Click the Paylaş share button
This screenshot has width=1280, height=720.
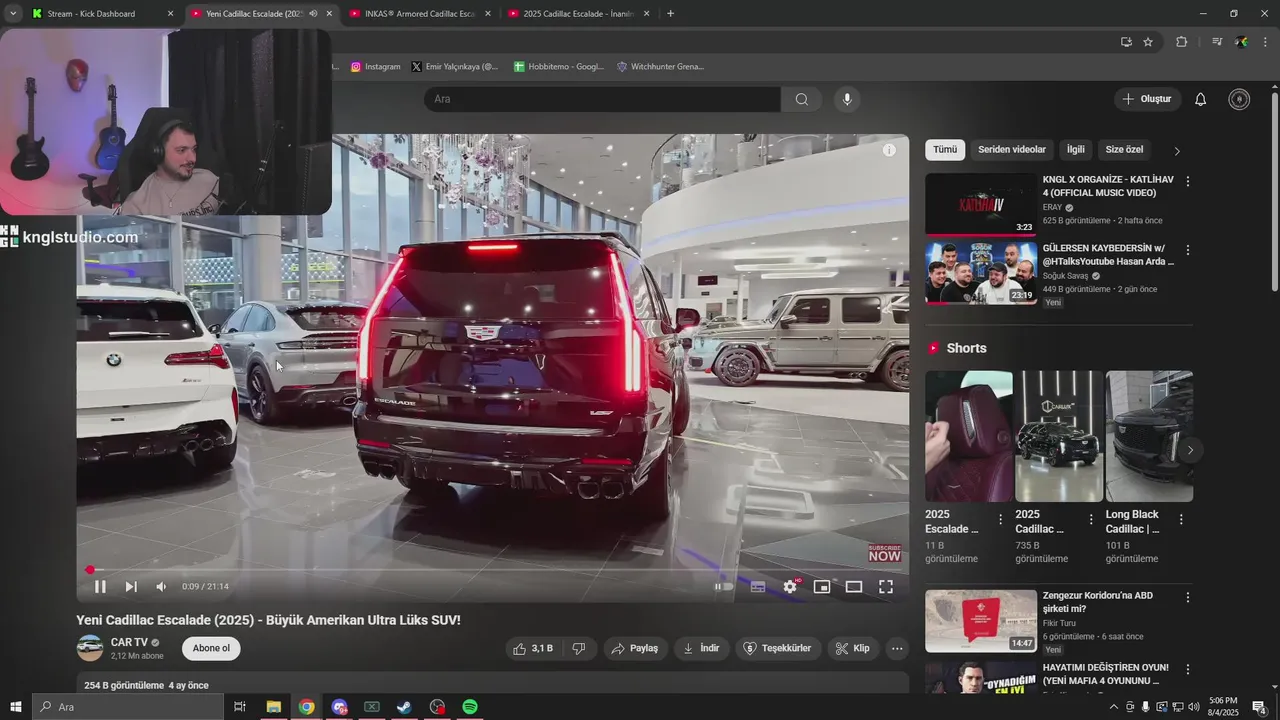pos(635,648)
